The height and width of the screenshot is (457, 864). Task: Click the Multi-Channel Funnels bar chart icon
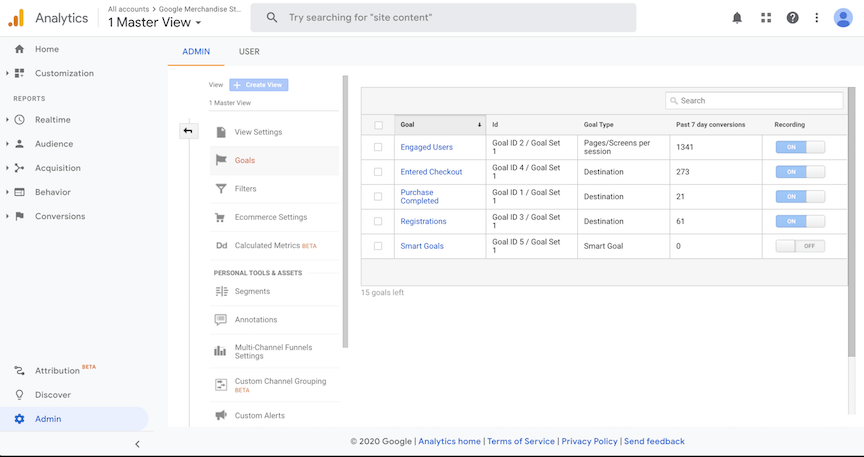click(220, 351)
